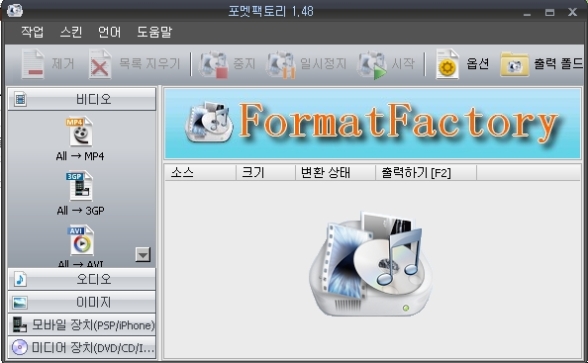Open 옵션 settings gear icon
This screenshot has height=363, width=588.
(447, 64)
